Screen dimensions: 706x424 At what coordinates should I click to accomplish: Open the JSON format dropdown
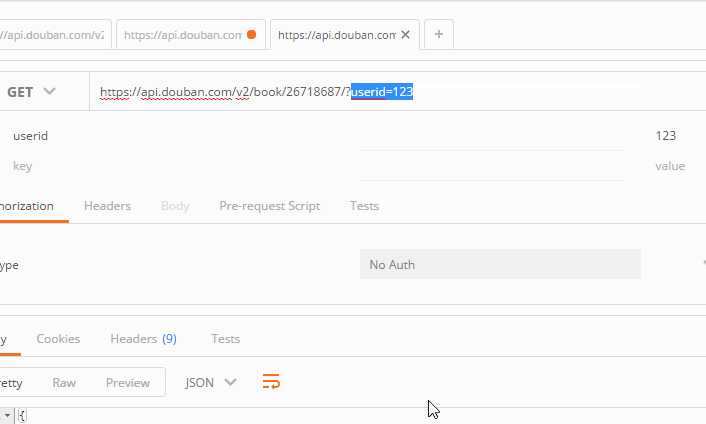pos(210,383)
